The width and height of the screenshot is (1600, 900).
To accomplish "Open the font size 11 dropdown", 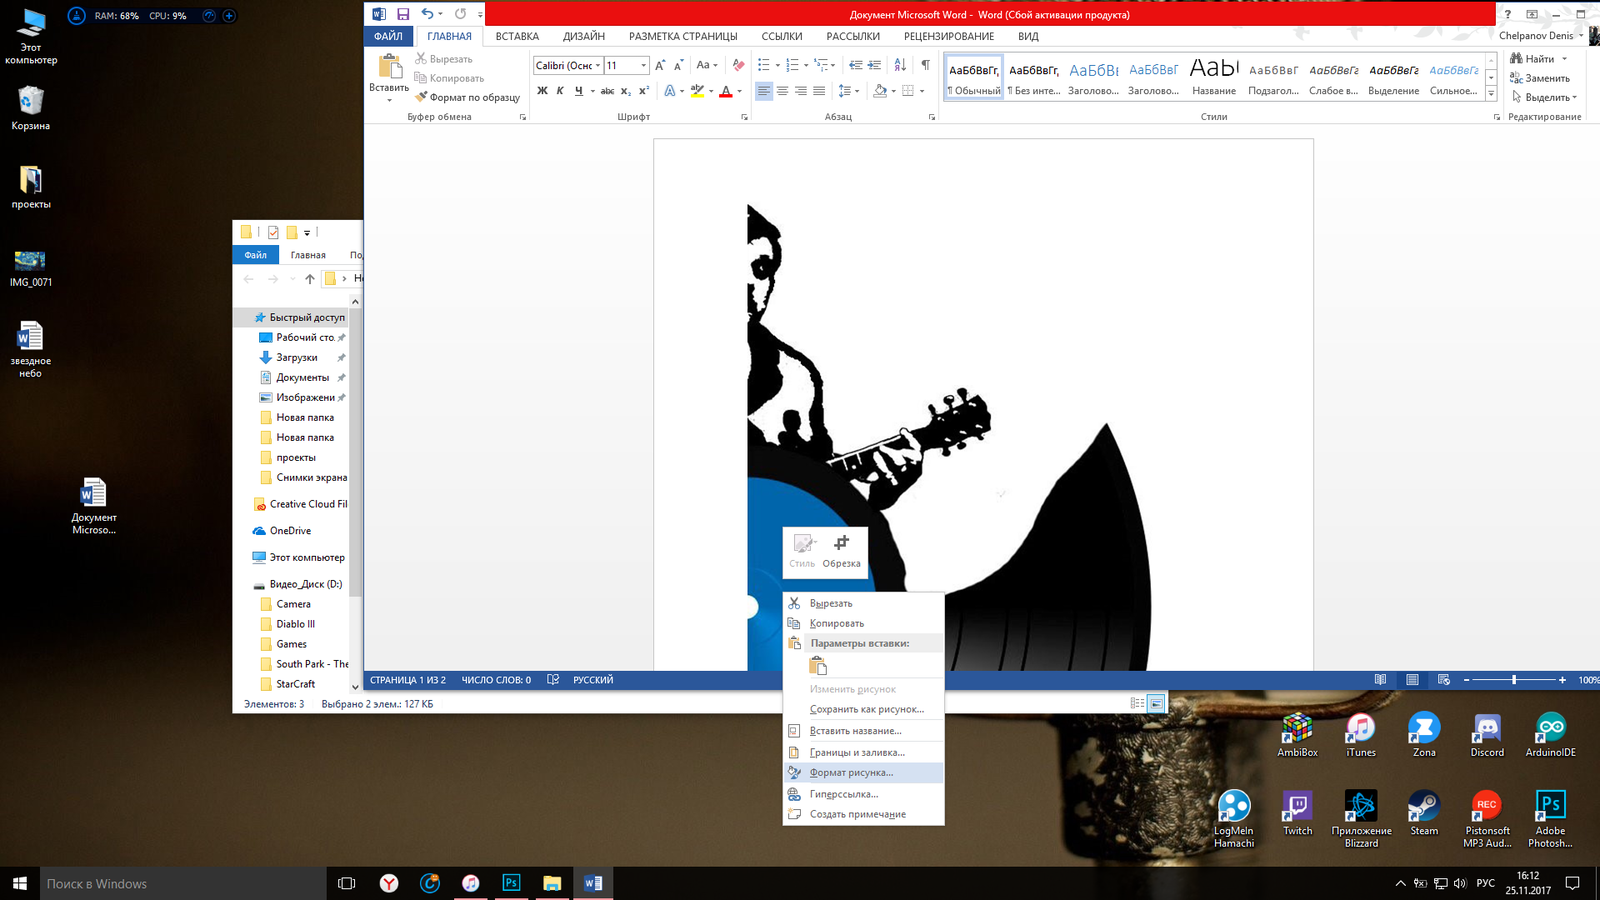I will 643,66.
